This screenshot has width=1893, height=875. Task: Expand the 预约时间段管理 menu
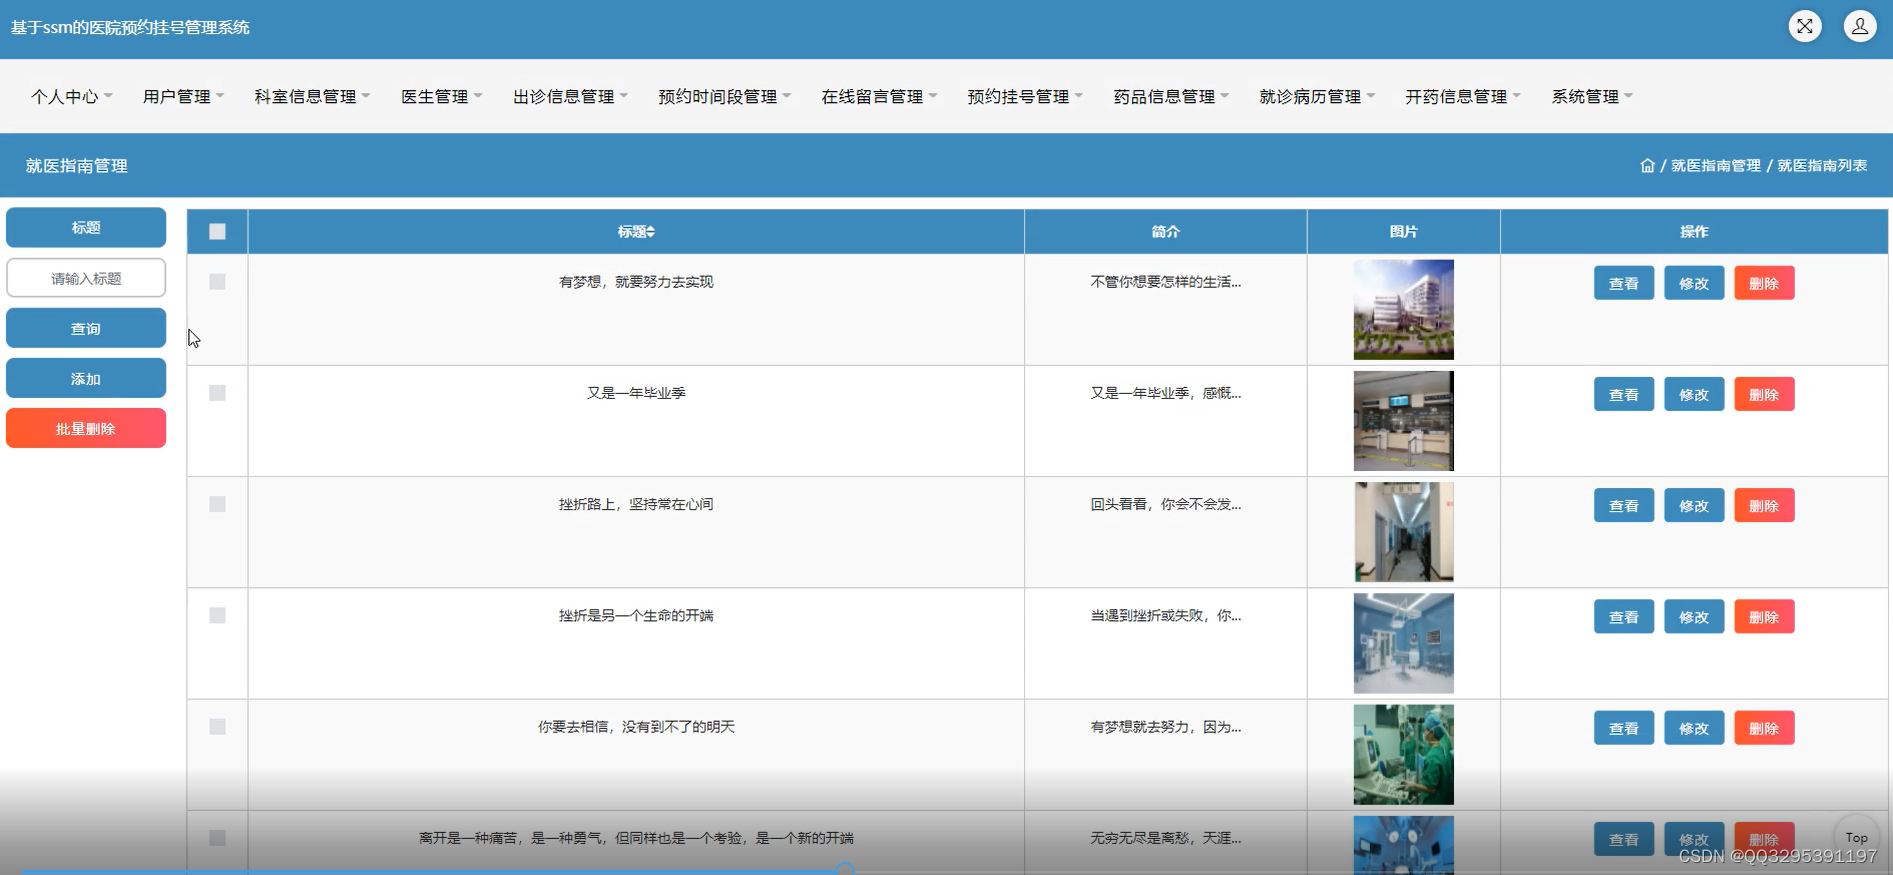tap(724, 96)
